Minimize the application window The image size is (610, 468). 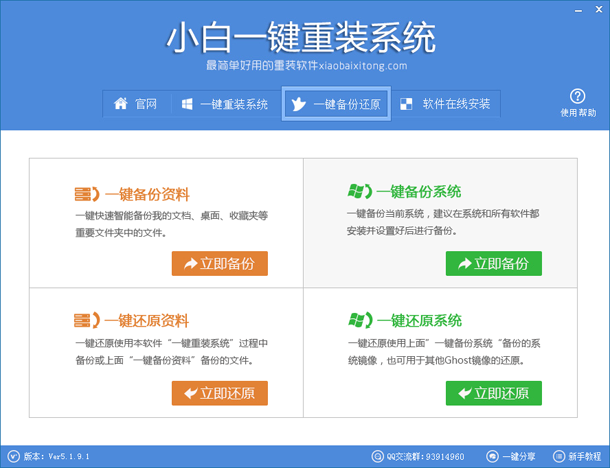(x=578, y=11)
